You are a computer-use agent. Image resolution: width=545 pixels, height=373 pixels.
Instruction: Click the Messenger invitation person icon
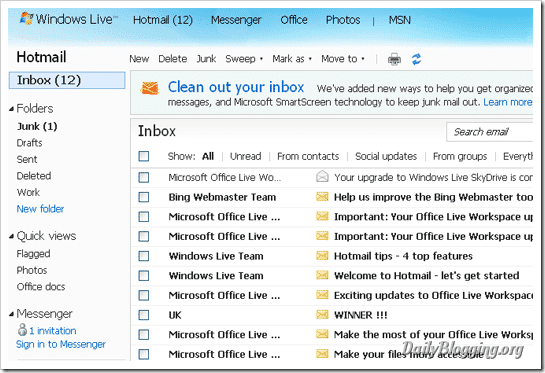click(22, 330)
